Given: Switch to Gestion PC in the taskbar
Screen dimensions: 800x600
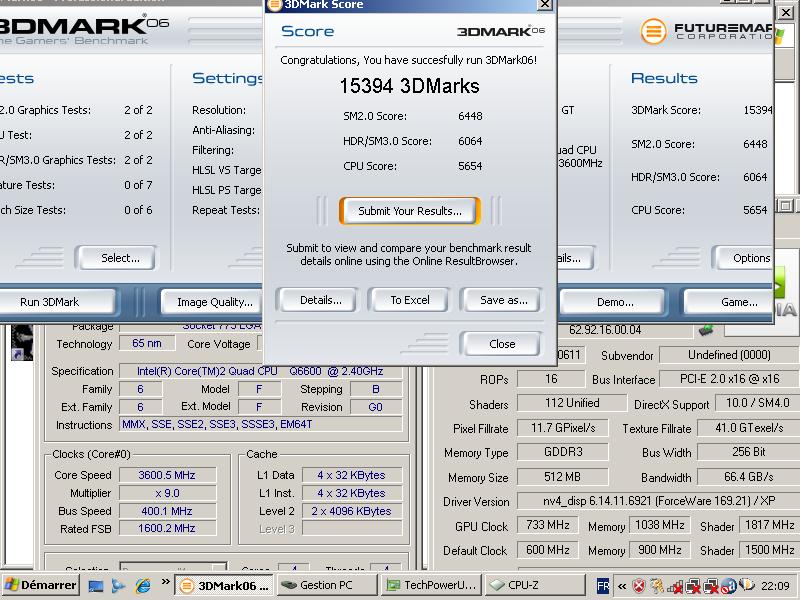Looking at the screenshot, I should 328,586.
